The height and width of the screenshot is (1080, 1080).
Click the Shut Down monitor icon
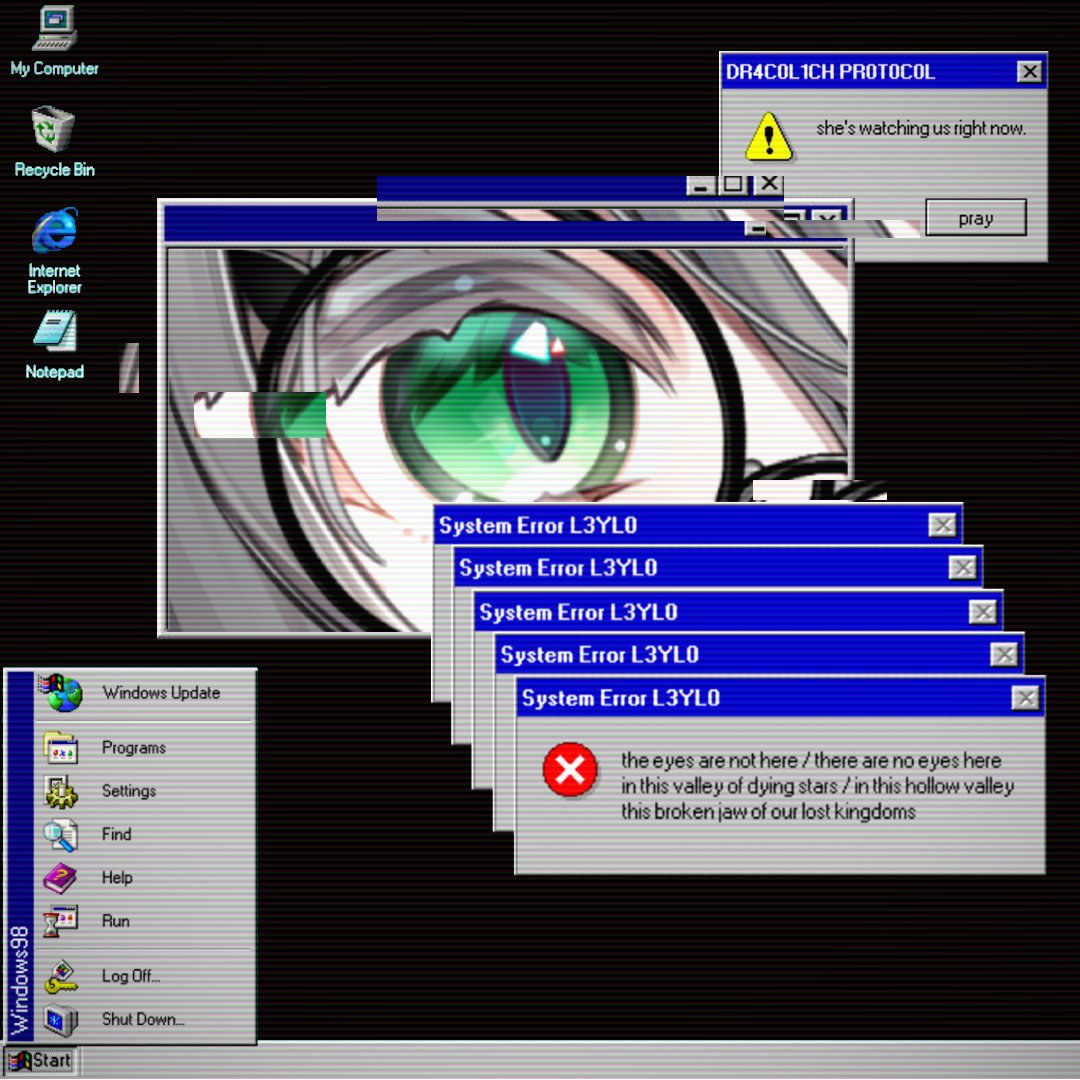[61, 1020]
